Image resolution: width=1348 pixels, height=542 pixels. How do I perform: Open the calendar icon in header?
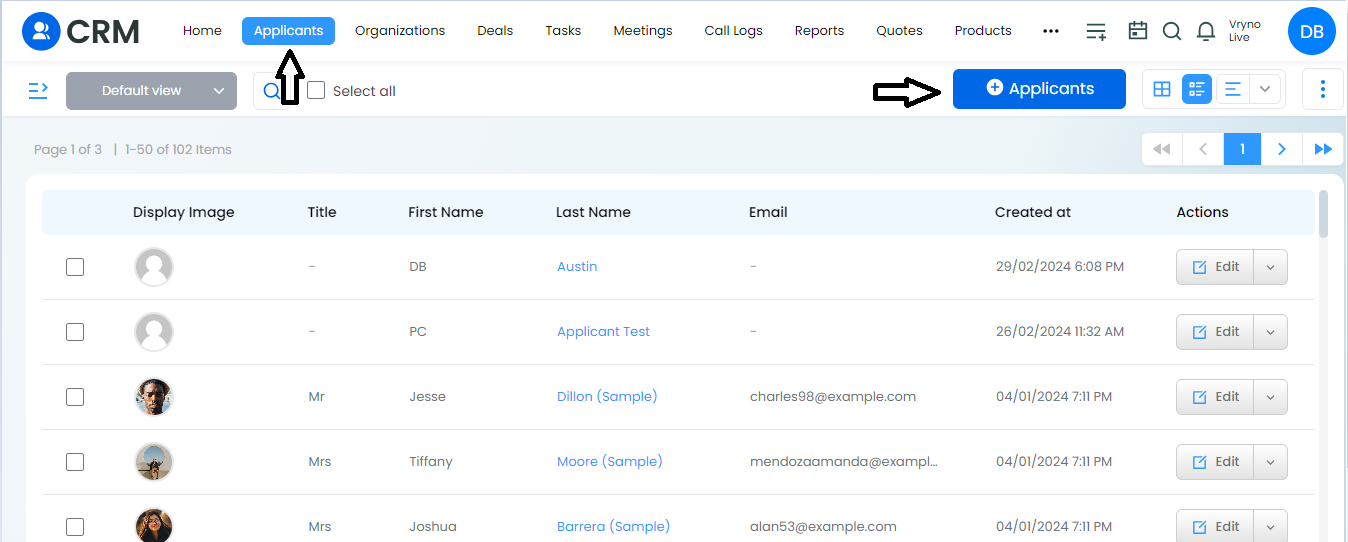click(1137, 31)
